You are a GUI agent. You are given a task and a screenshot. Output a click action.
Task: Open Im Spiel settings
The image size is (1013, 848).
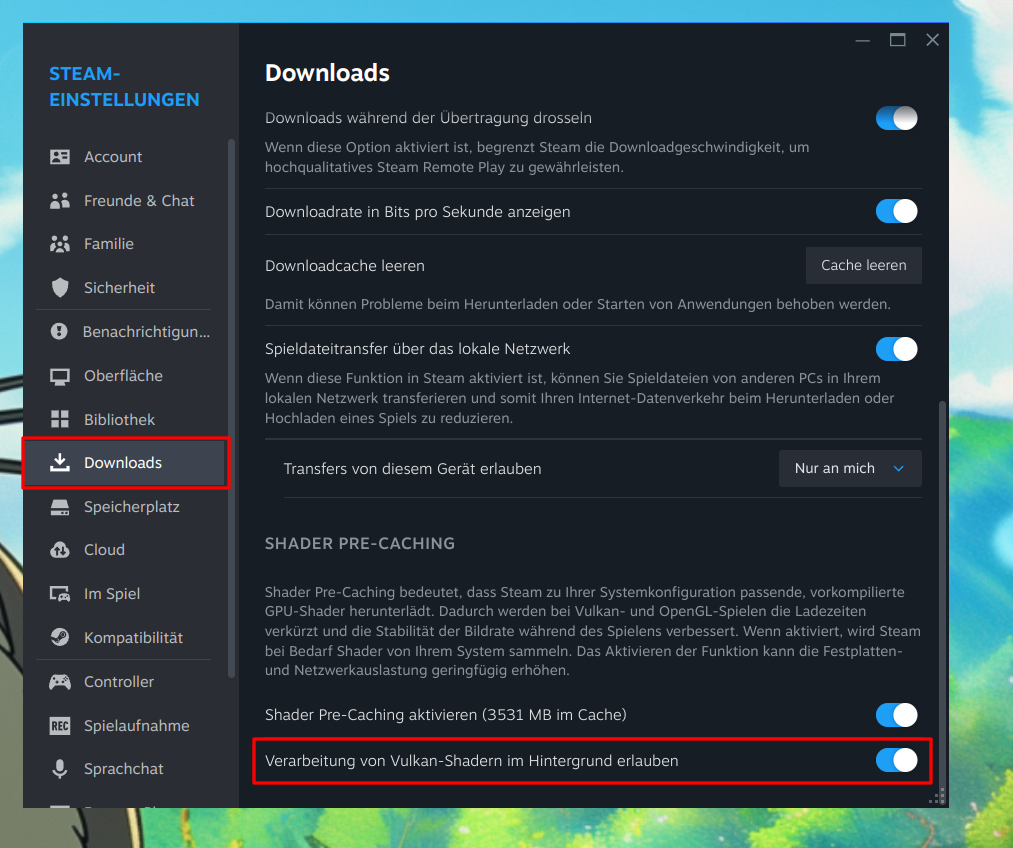coord(124,594)
